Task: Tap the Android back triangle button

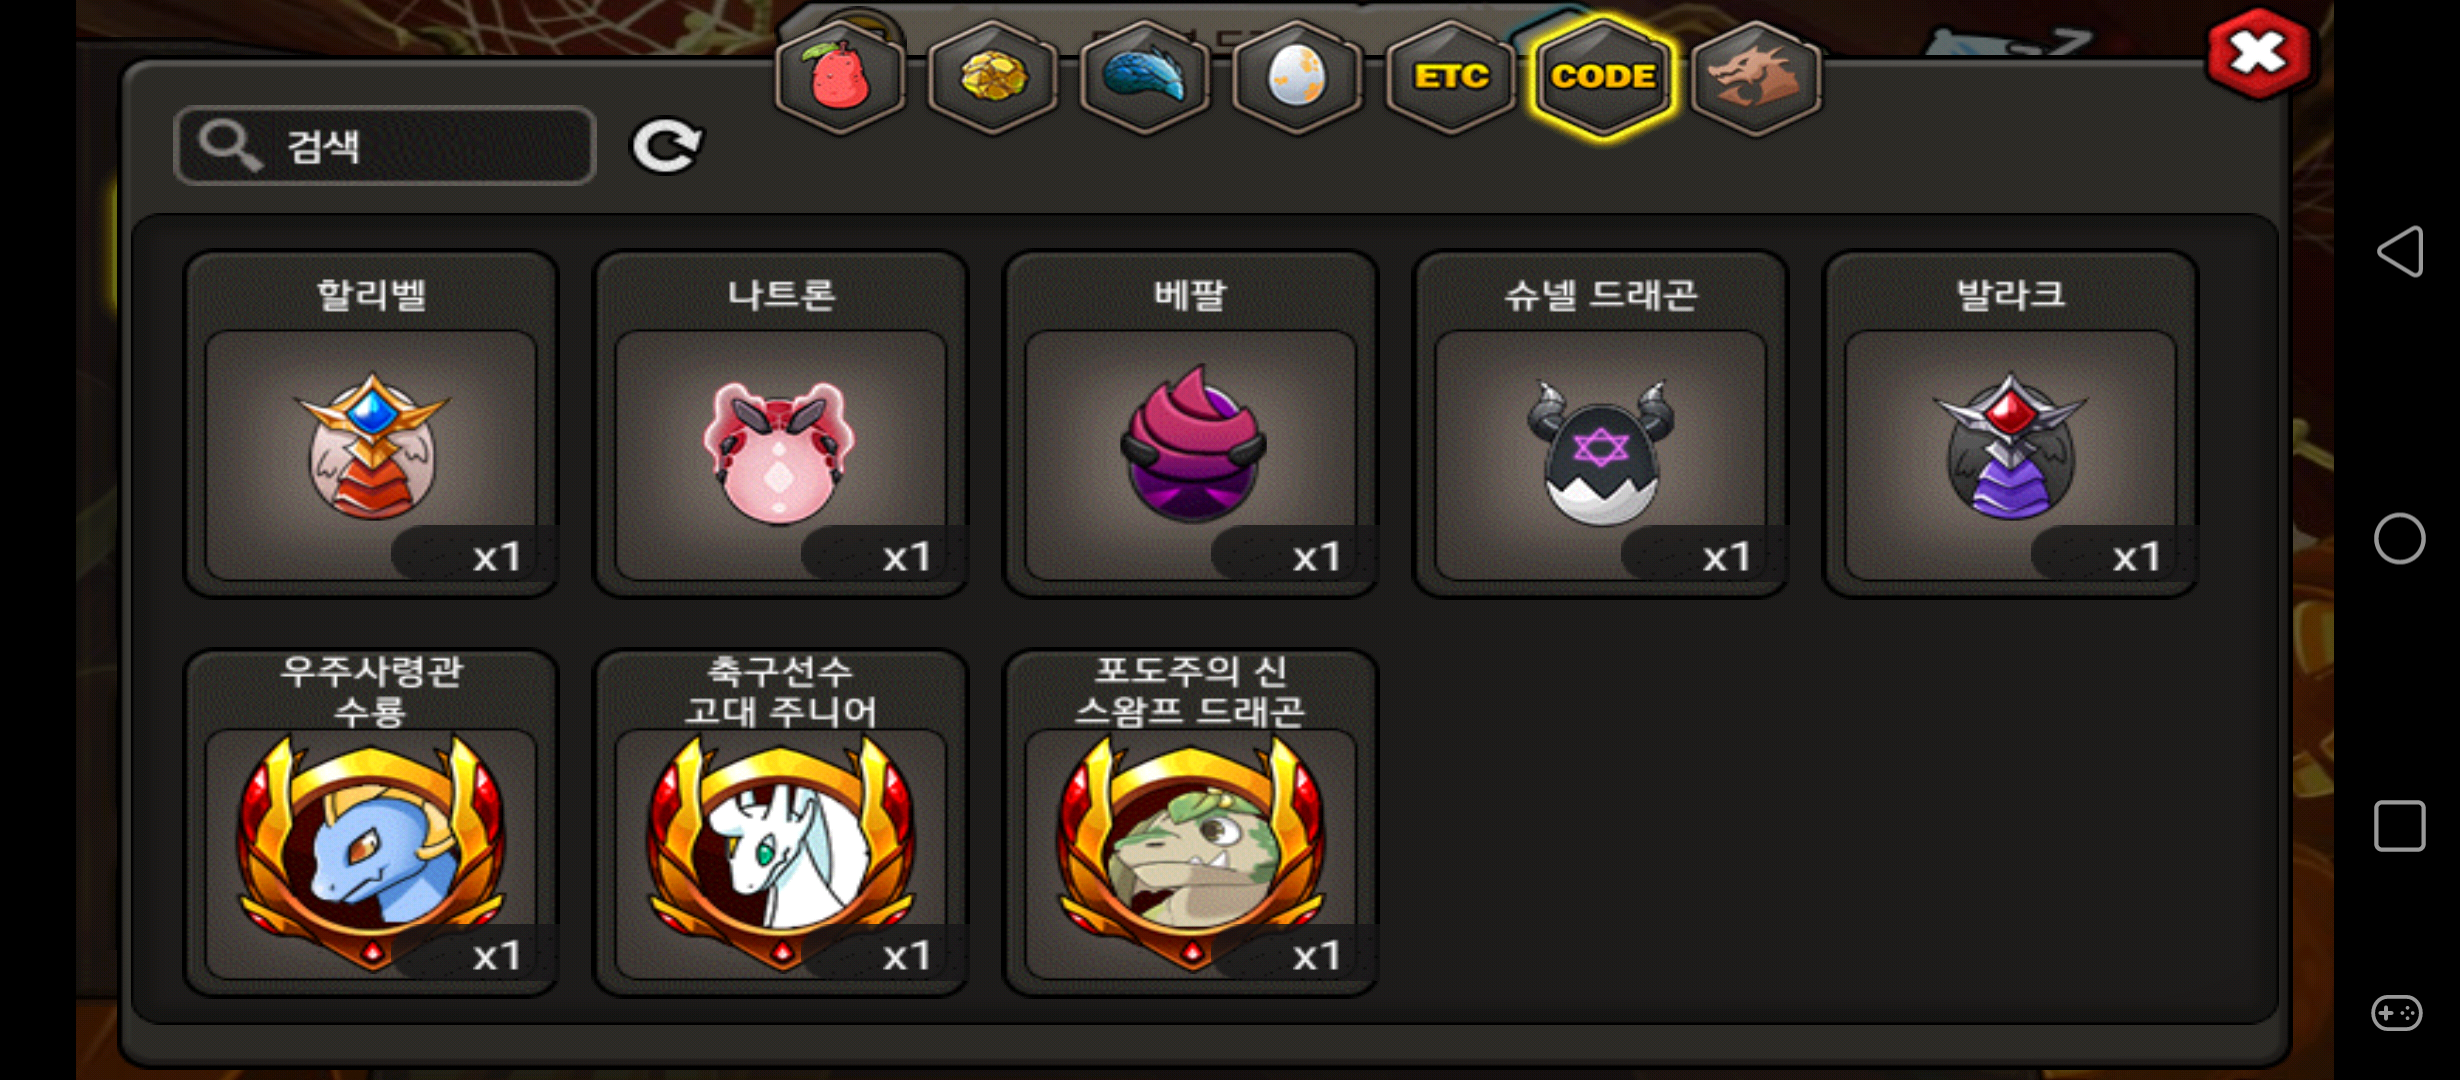Action: pos(2400,251)
